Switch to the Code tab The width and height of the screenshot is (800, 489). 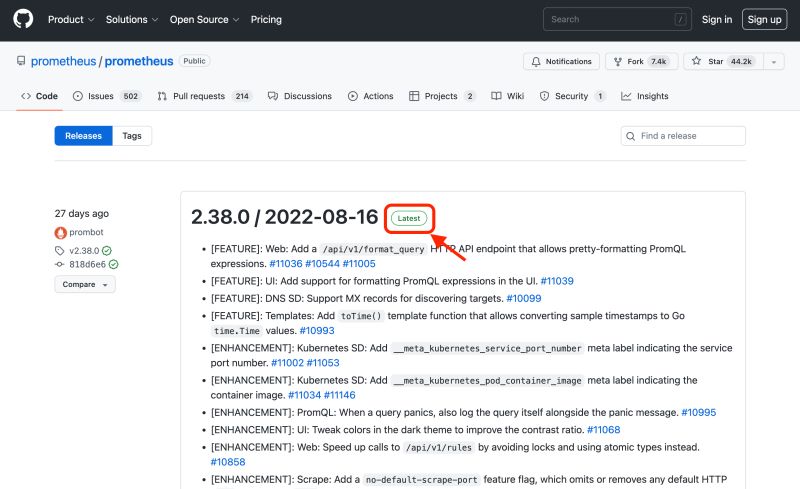[39, 96]
